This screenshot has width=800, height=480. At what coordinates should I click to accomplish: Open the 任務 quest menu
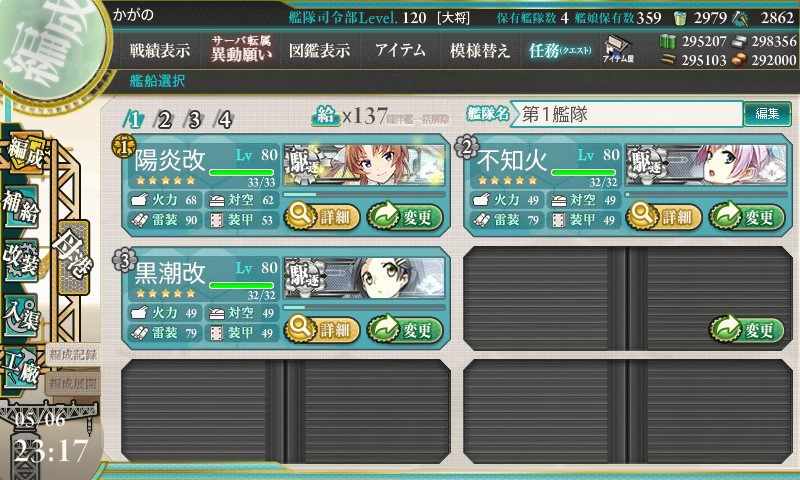point(560,50)
